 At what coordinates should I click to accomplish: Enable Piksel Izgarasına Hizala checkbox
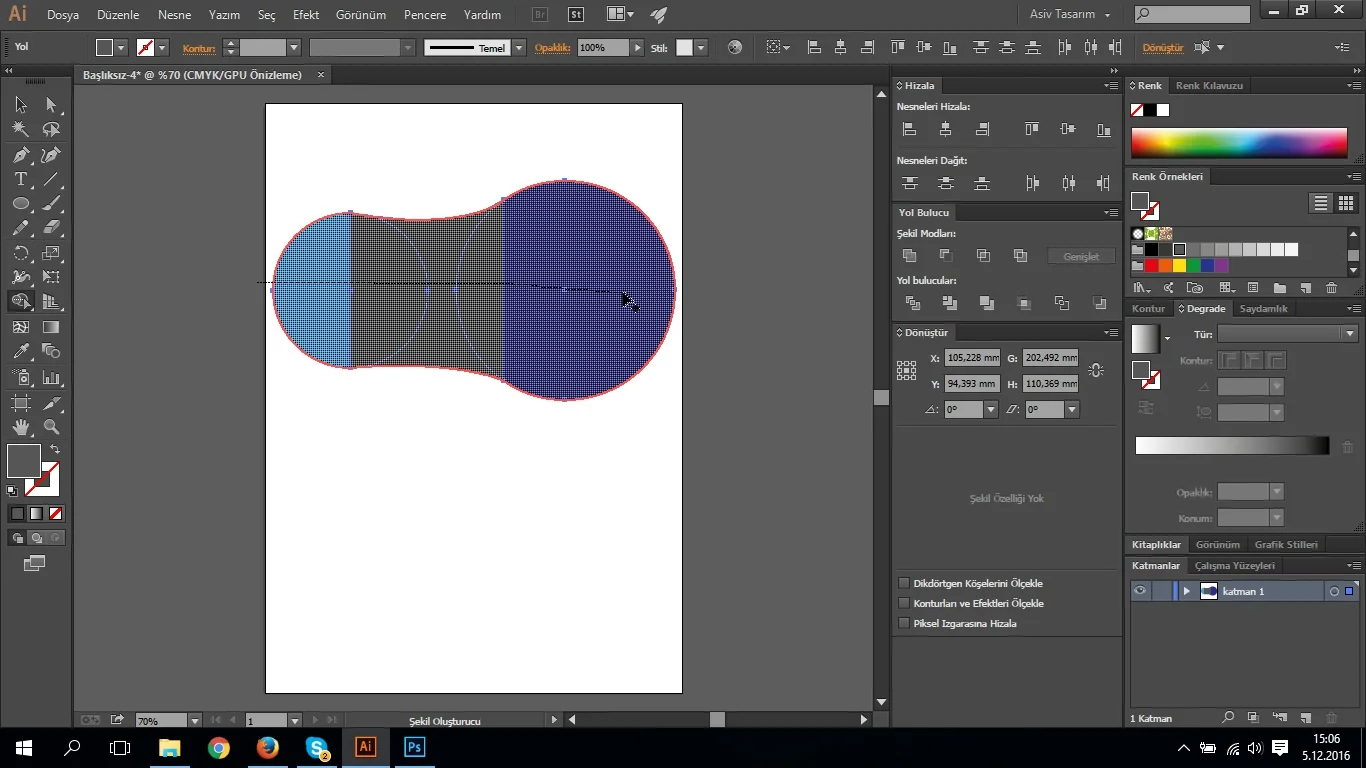coord(904,623)
